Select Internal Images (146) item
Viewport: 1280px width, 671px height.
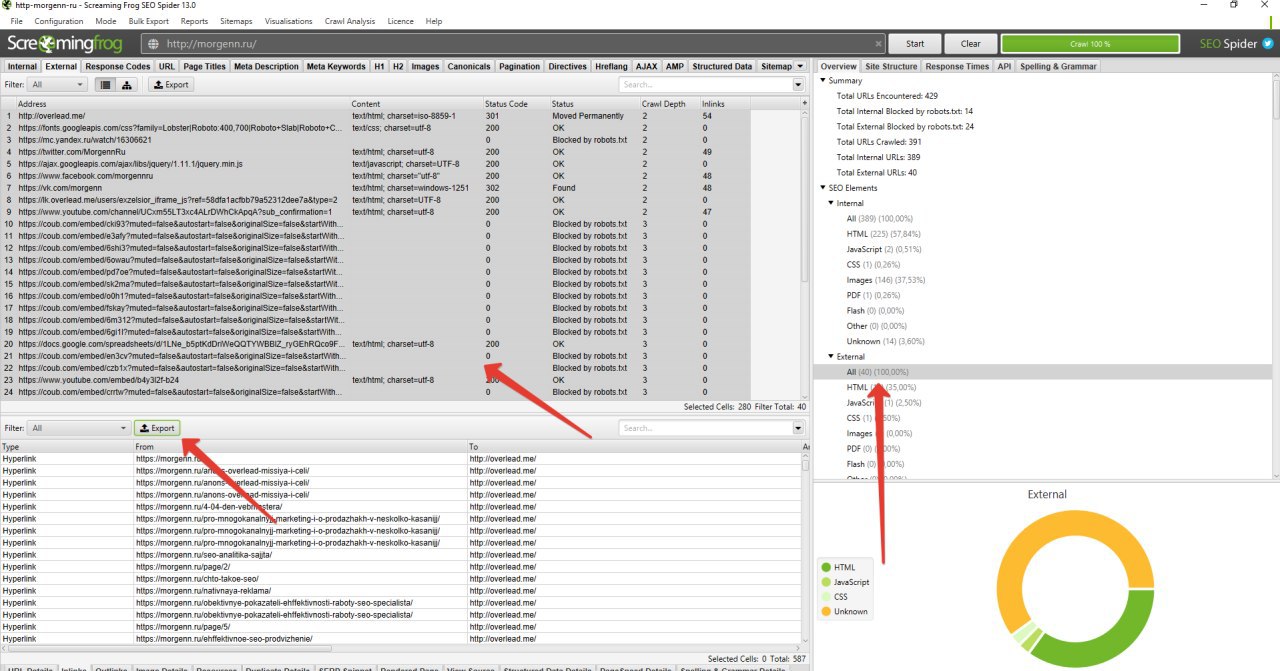coord(886,280)
